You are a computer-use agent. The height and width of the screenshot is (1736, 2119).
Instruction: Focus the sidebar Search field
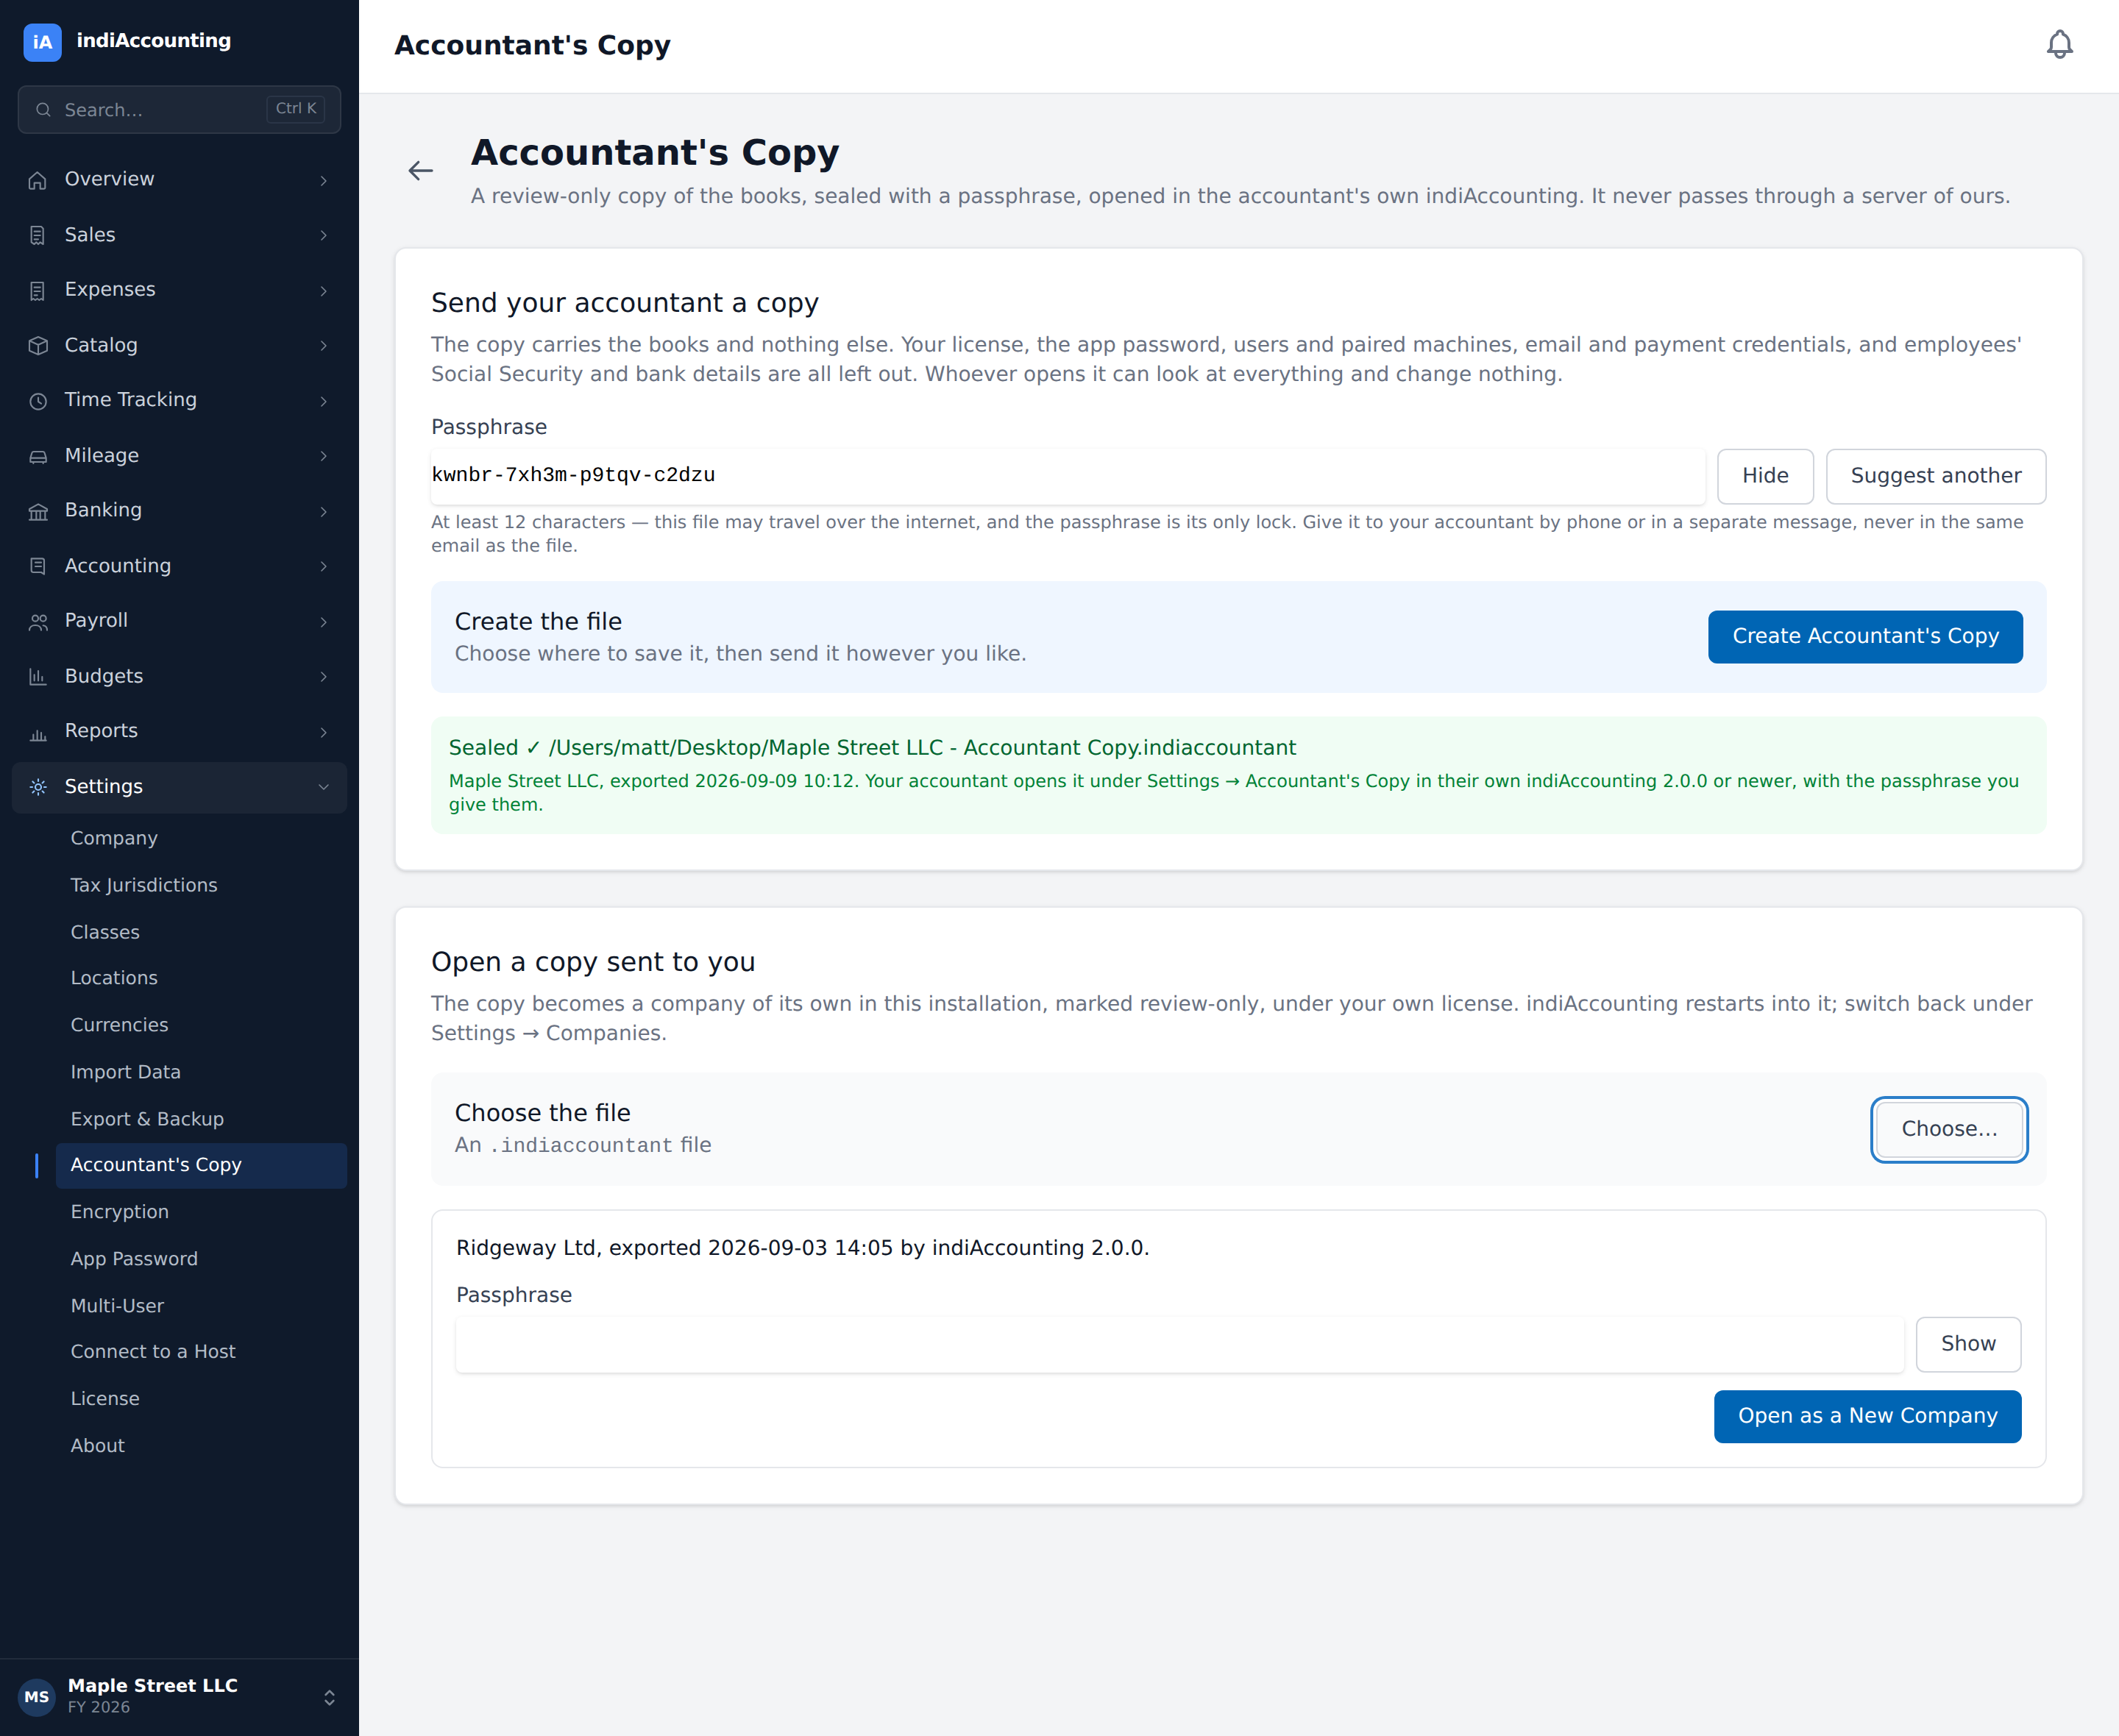(x=179, y=109)
